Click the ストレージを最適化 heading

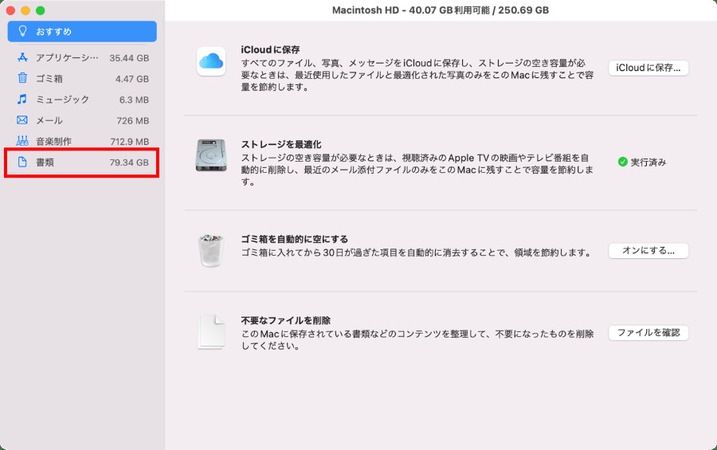[x=281, y=144]
